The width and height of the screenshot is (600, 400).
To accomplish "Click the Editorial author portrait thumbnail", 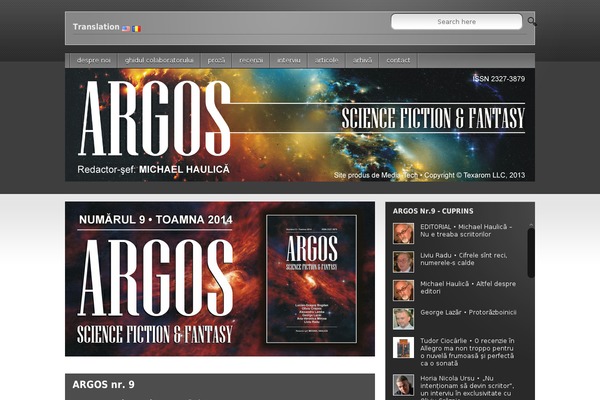I will click(403, 233).
